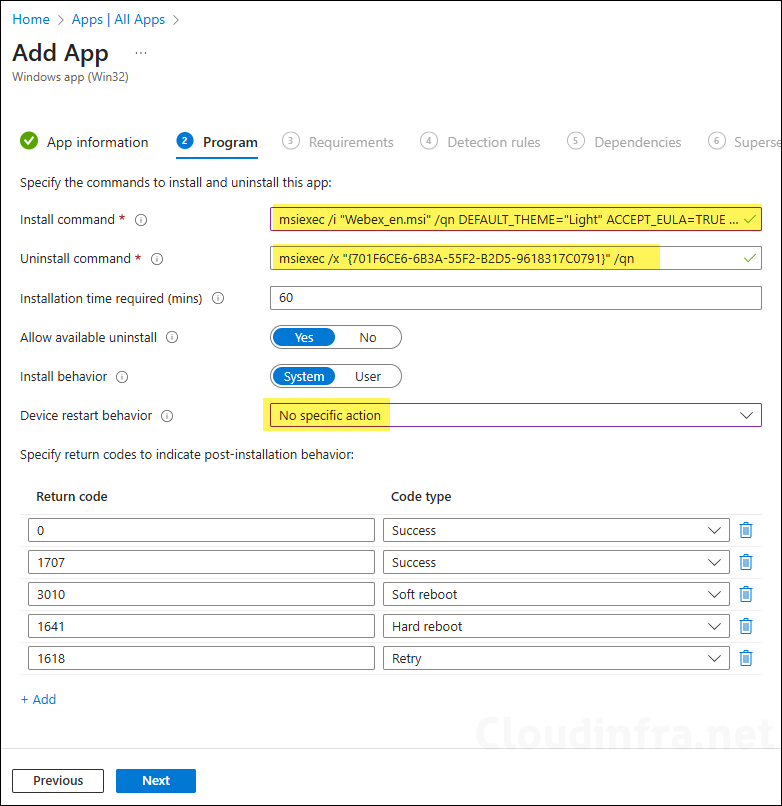Set Install behavior to User

tap(368, 377)
